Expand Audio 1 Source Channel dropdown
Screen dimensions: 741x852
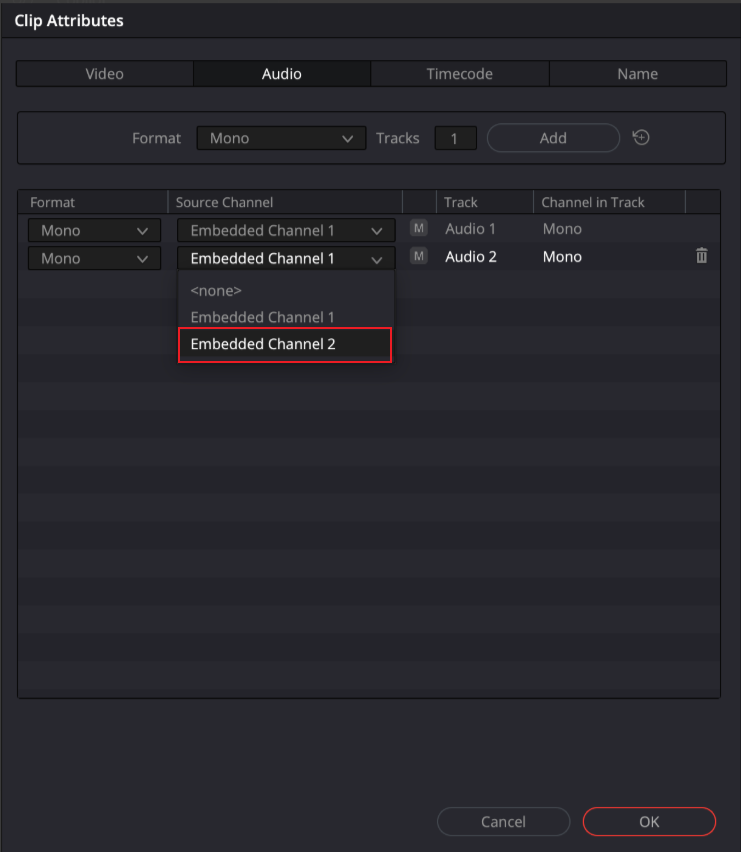pos(286,230)
